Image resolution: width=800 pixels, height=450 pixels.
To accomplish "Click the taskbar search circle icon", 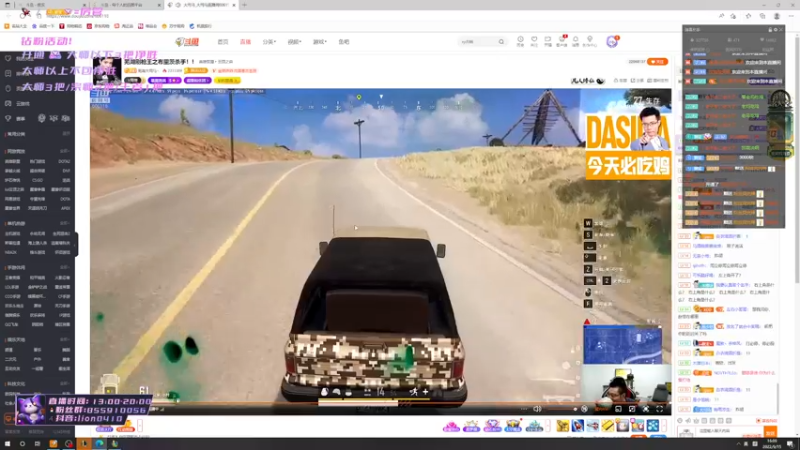I will (22, 444).
